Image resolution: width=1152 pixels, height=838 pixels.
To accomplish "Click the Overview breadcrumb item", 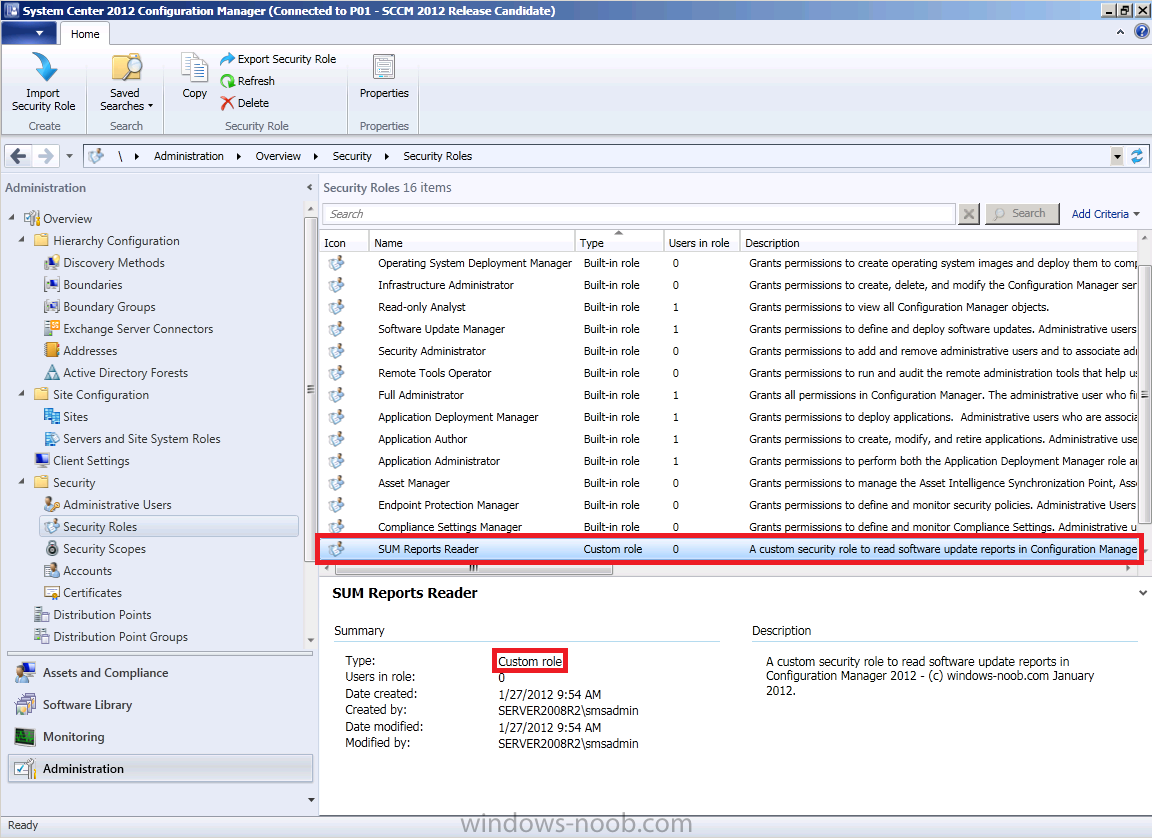I will click(x=278, y=156).
